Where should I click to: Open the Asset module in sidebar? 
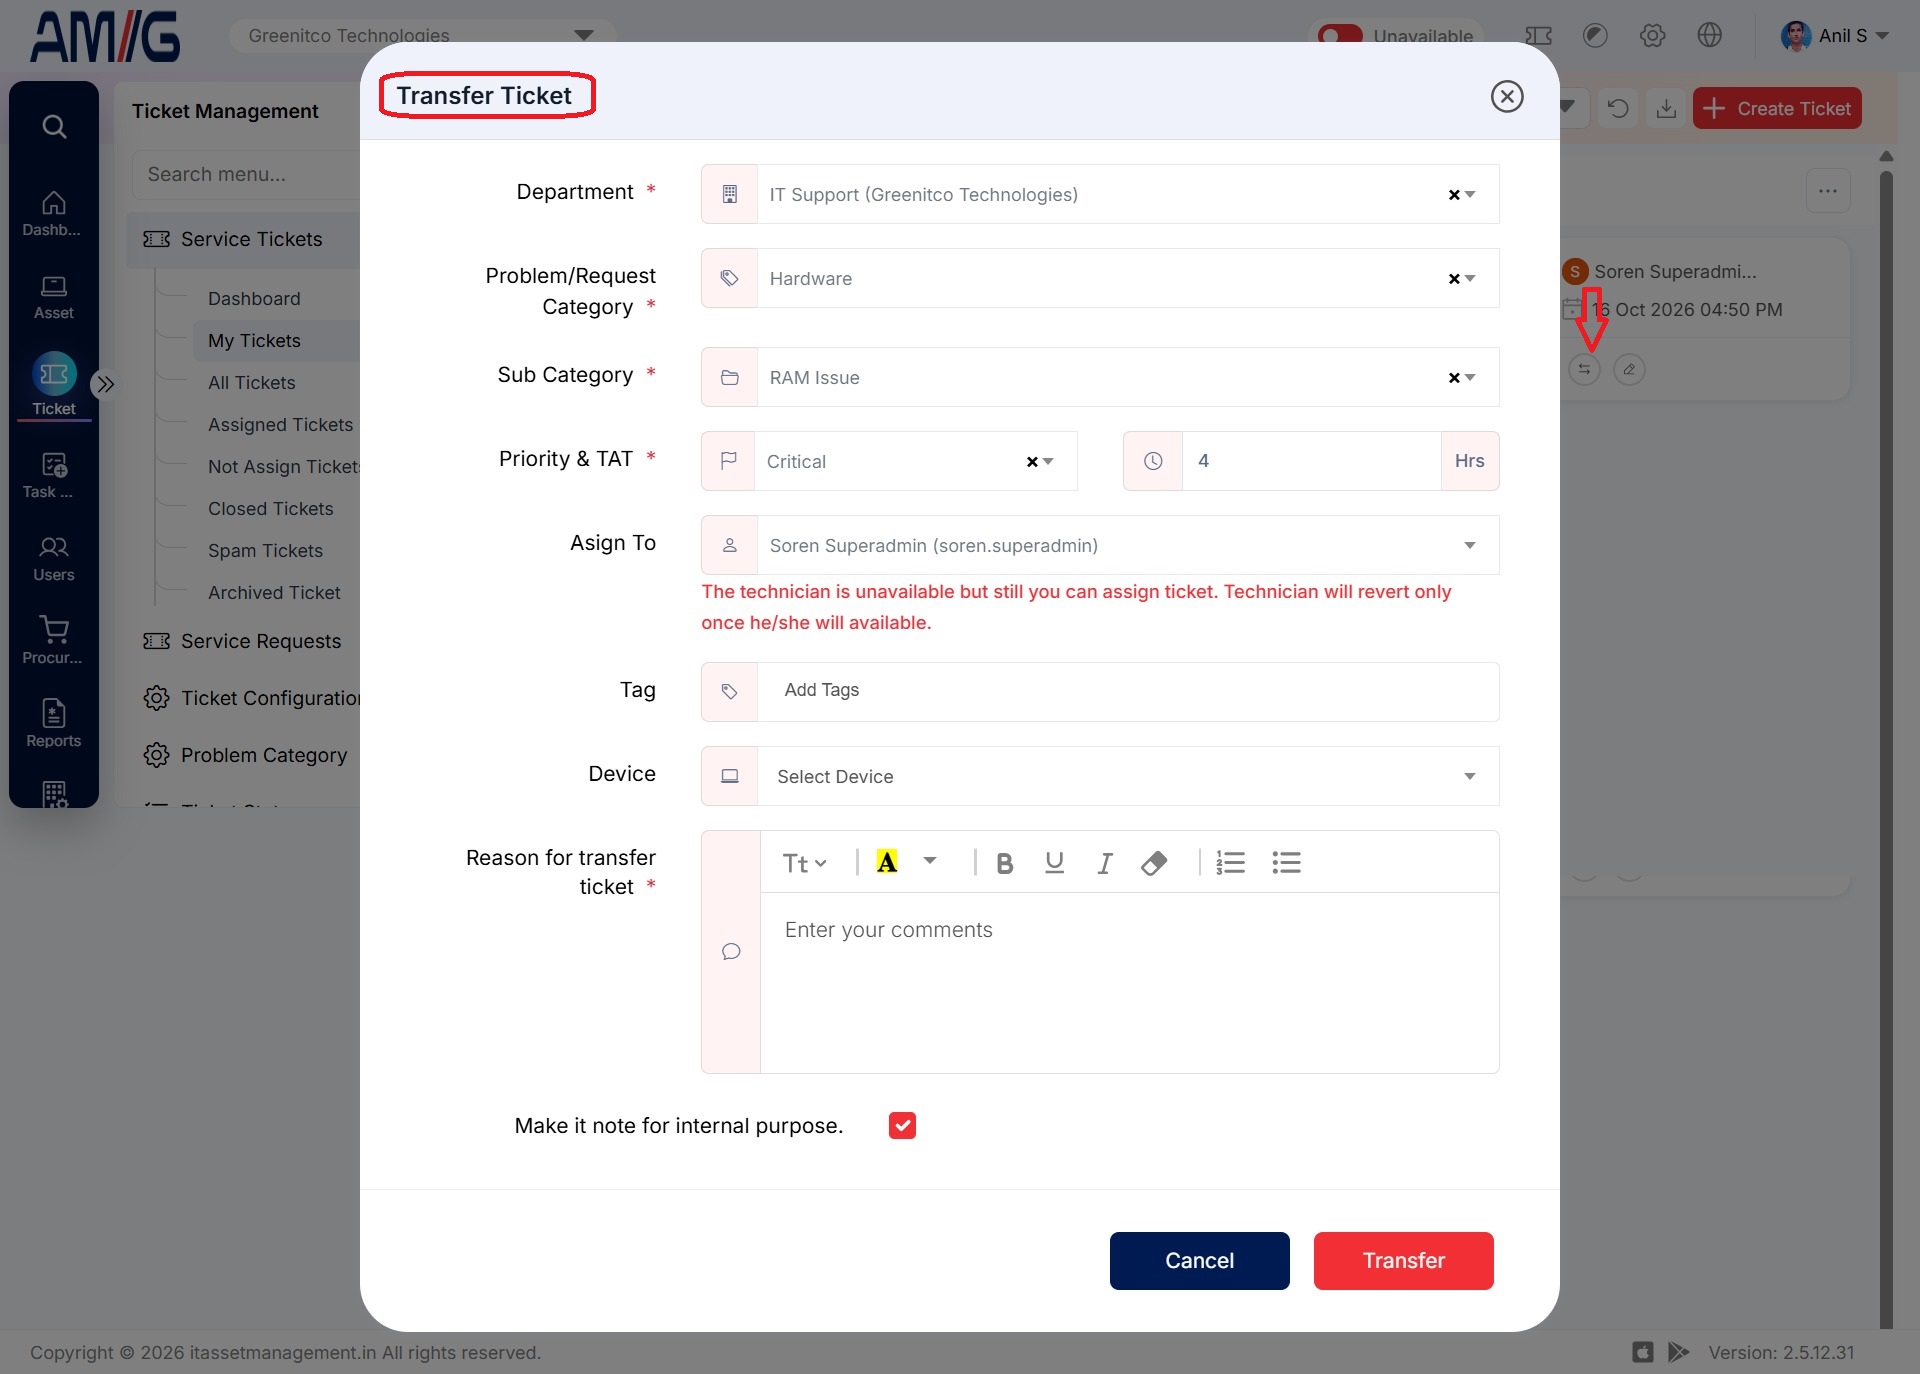(x=54, y=297)
